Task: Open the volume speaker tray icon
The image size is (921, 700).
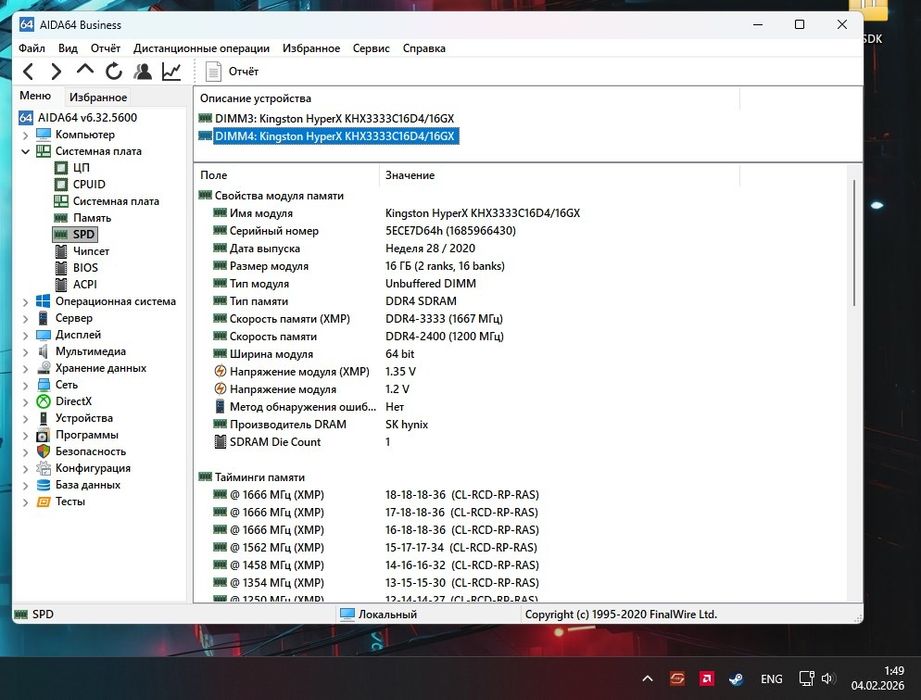Action: (828, 679)
